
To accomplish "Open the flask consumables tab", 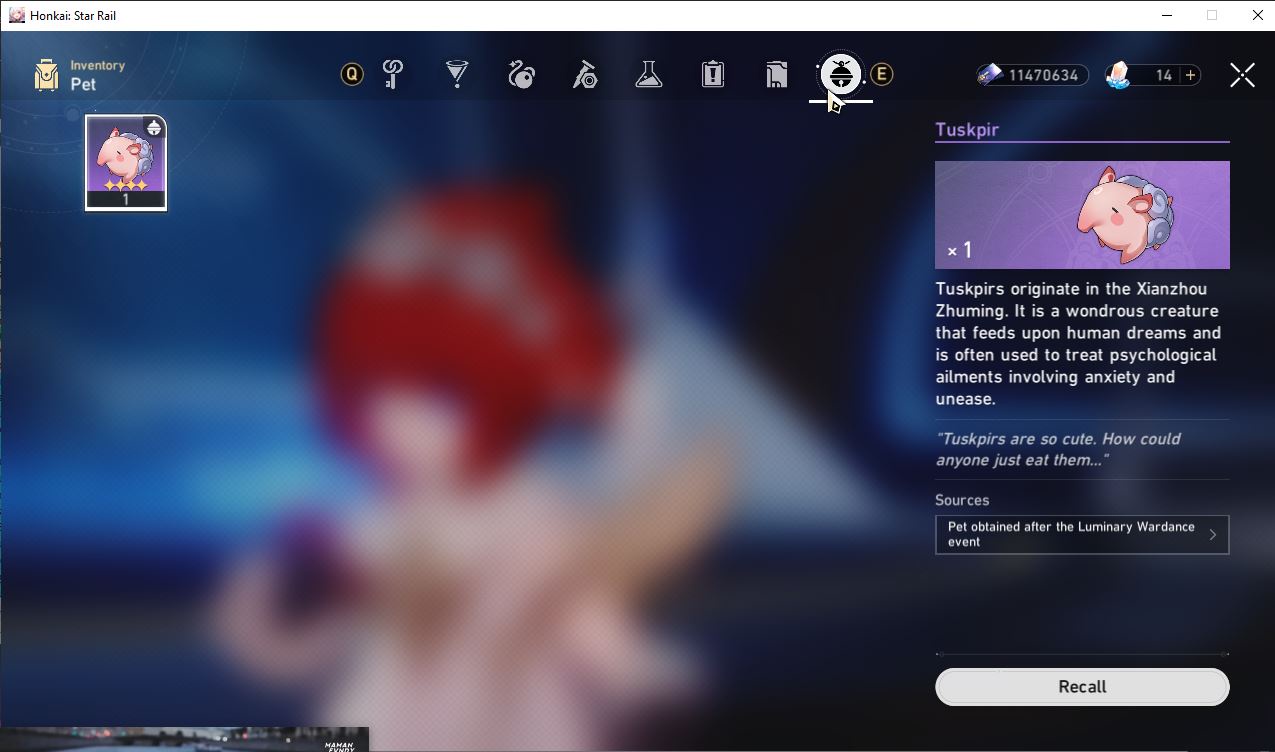I will pos(649,74).
